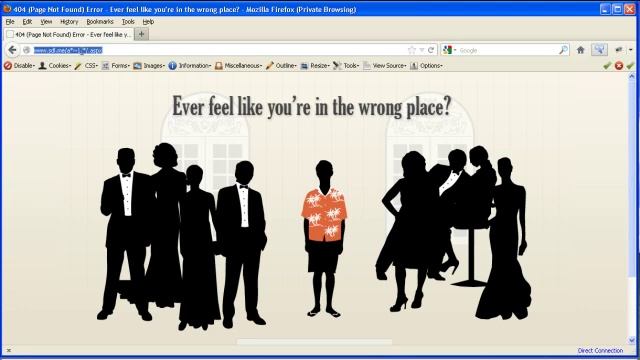Click the man in orange Hawaiian shirt
Image resolution: width=640 pixels, height=360 pixels.
[324, 238]
